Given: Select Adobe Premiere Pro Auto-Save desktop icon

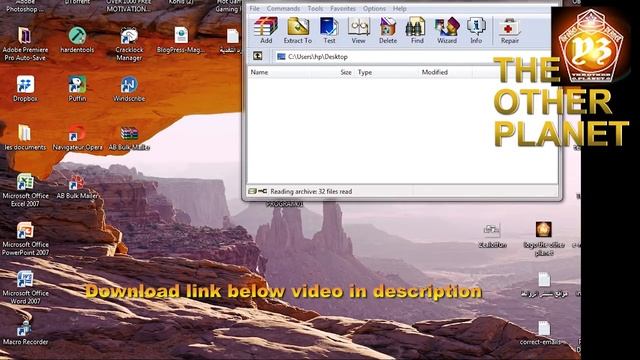Looking at the screenshot, I should [x=25, y=44].
